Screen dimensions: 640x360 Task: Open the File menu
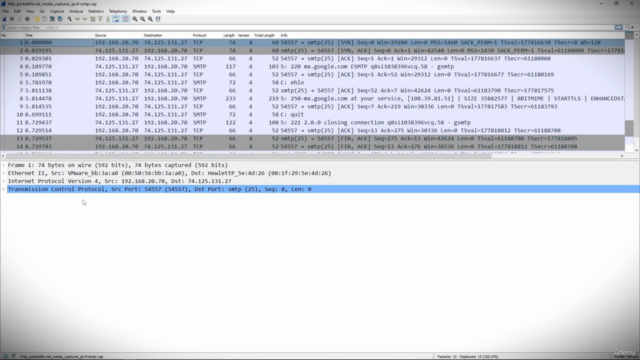pos(5,11)
